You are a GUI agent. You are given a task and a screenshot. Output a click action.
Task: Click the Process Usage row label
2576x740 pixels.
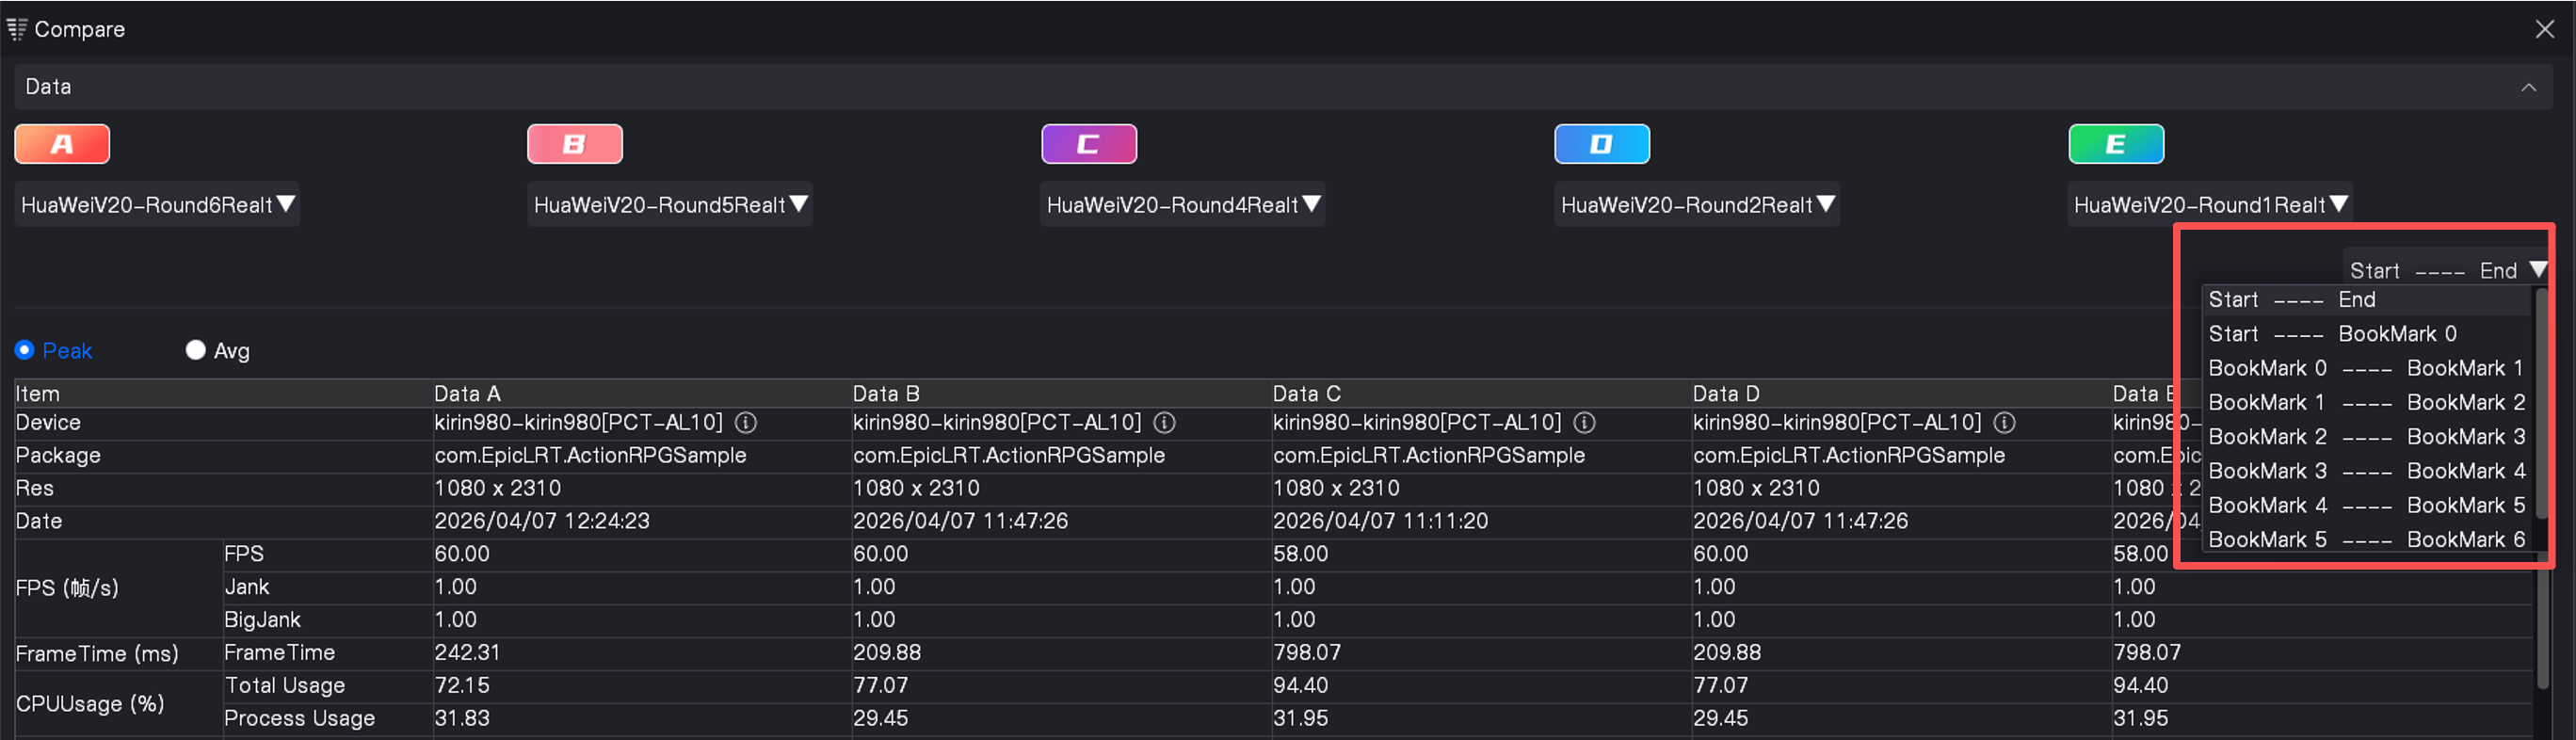coord(299,719)
